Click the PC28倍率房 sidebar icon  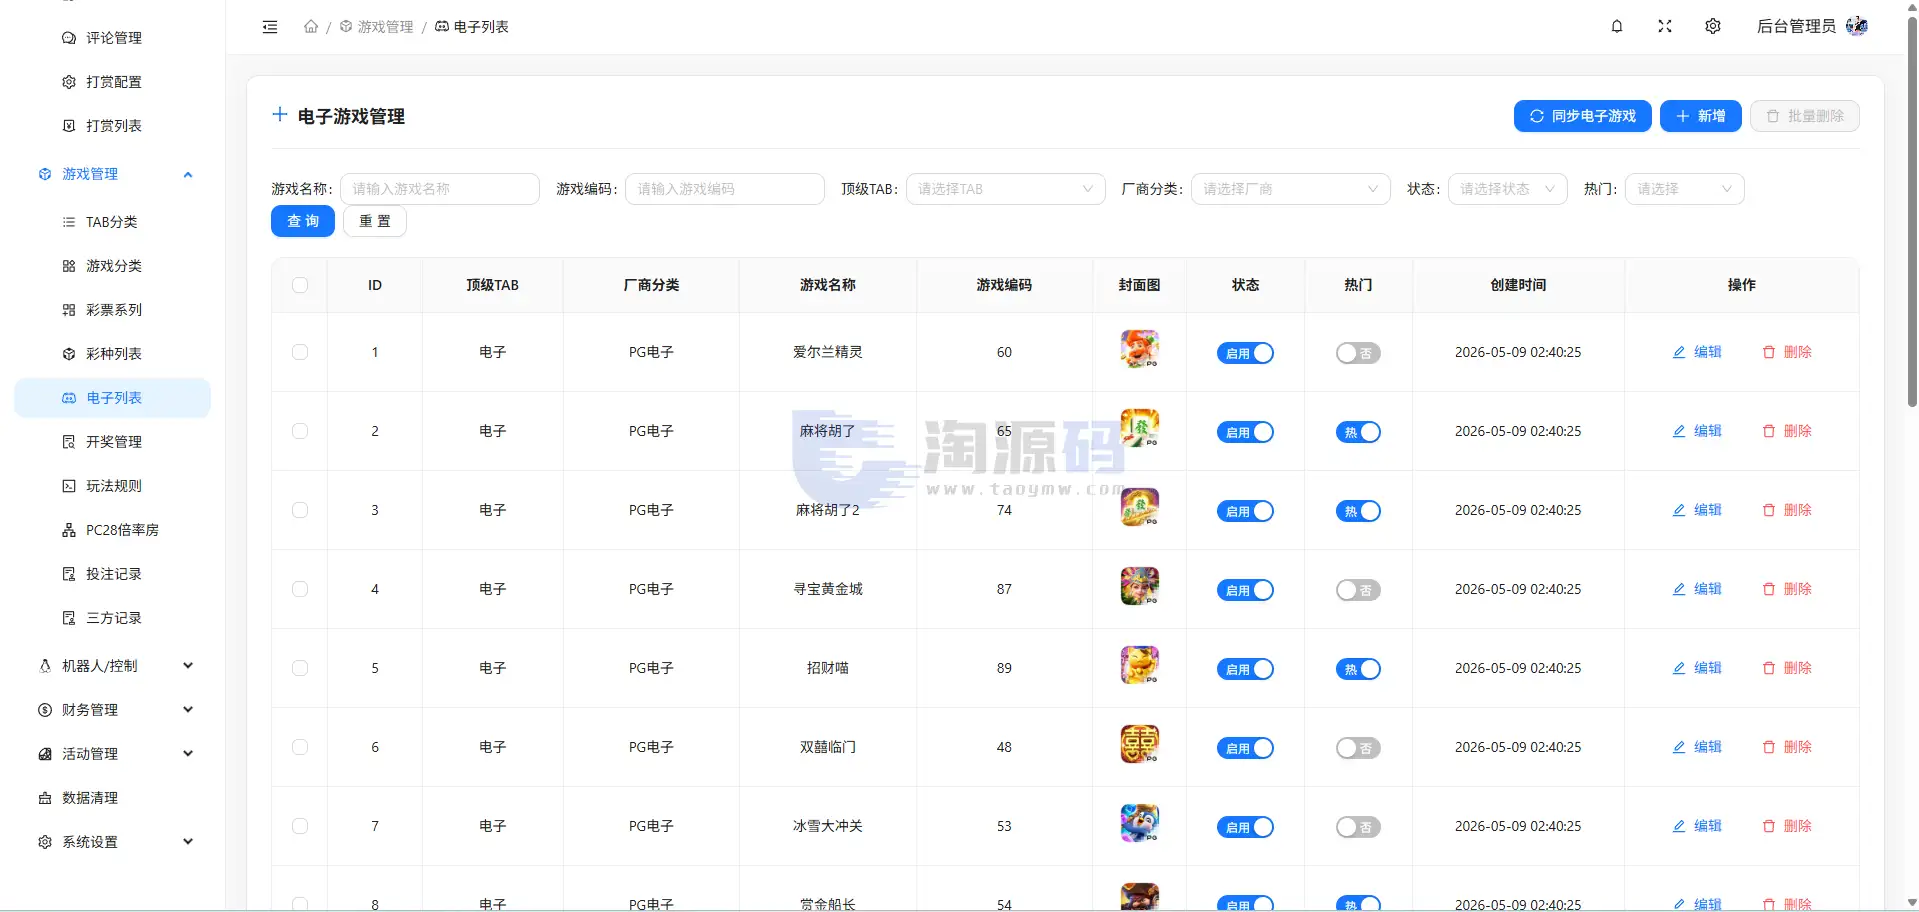(69, 530)
